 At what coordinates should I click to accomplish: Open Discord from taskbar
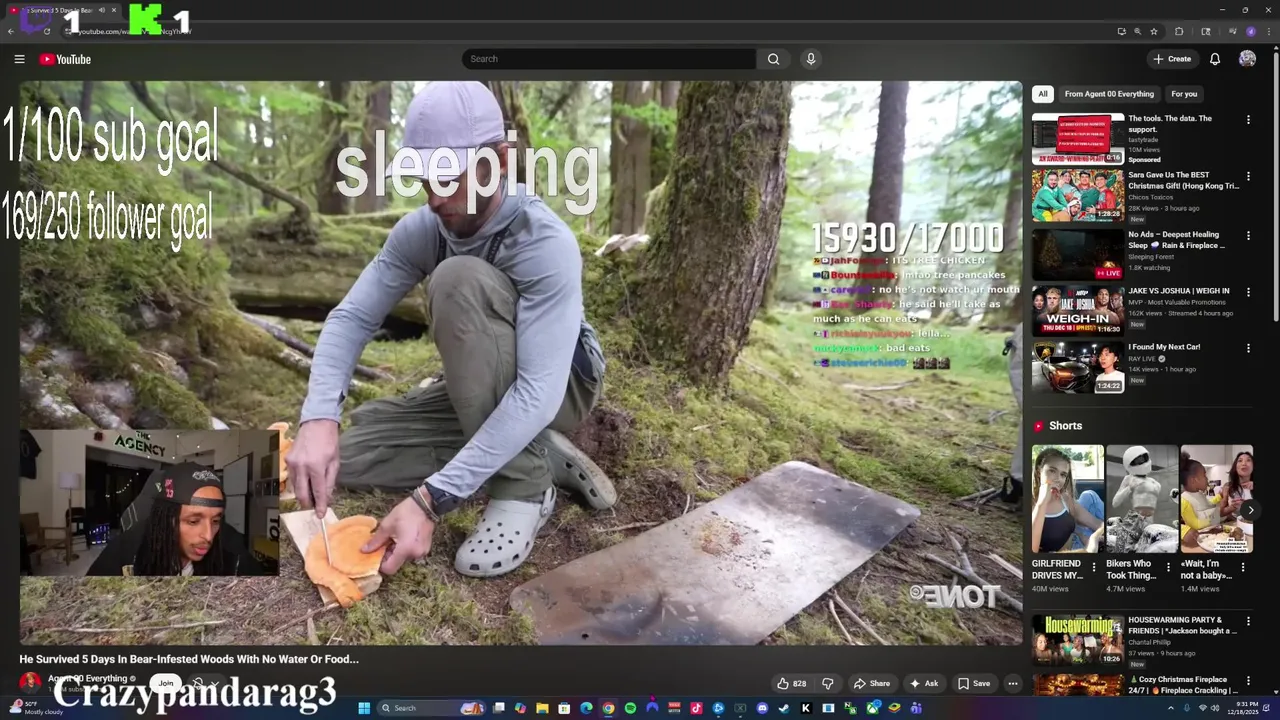[x=762, y=708]
